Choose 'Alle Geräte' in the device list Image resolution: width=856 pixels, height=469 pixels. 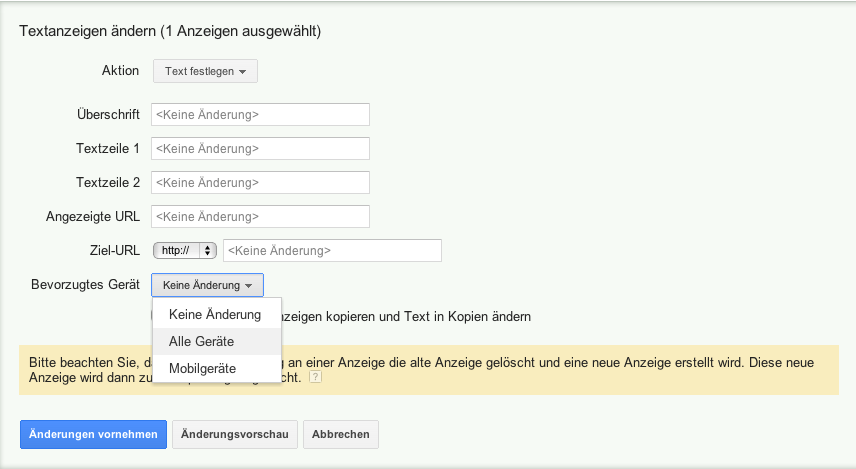tap(201, 341)
